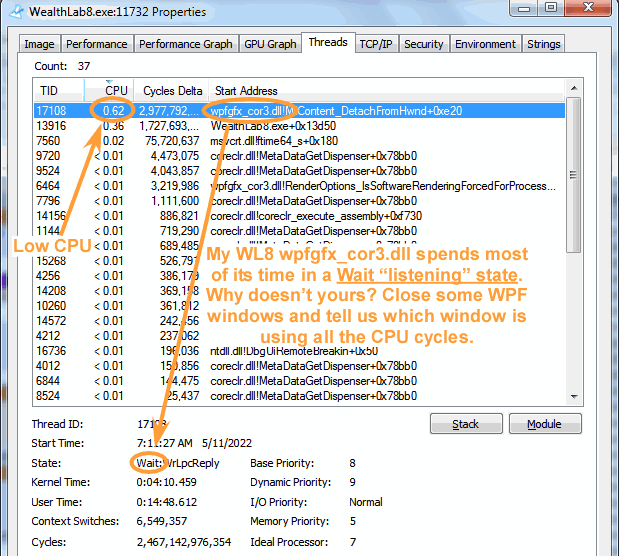Click the WealthLab8.exe+0x13d50 start address
The height and width of the screenshot is (556, 619).
coord(273,126)
